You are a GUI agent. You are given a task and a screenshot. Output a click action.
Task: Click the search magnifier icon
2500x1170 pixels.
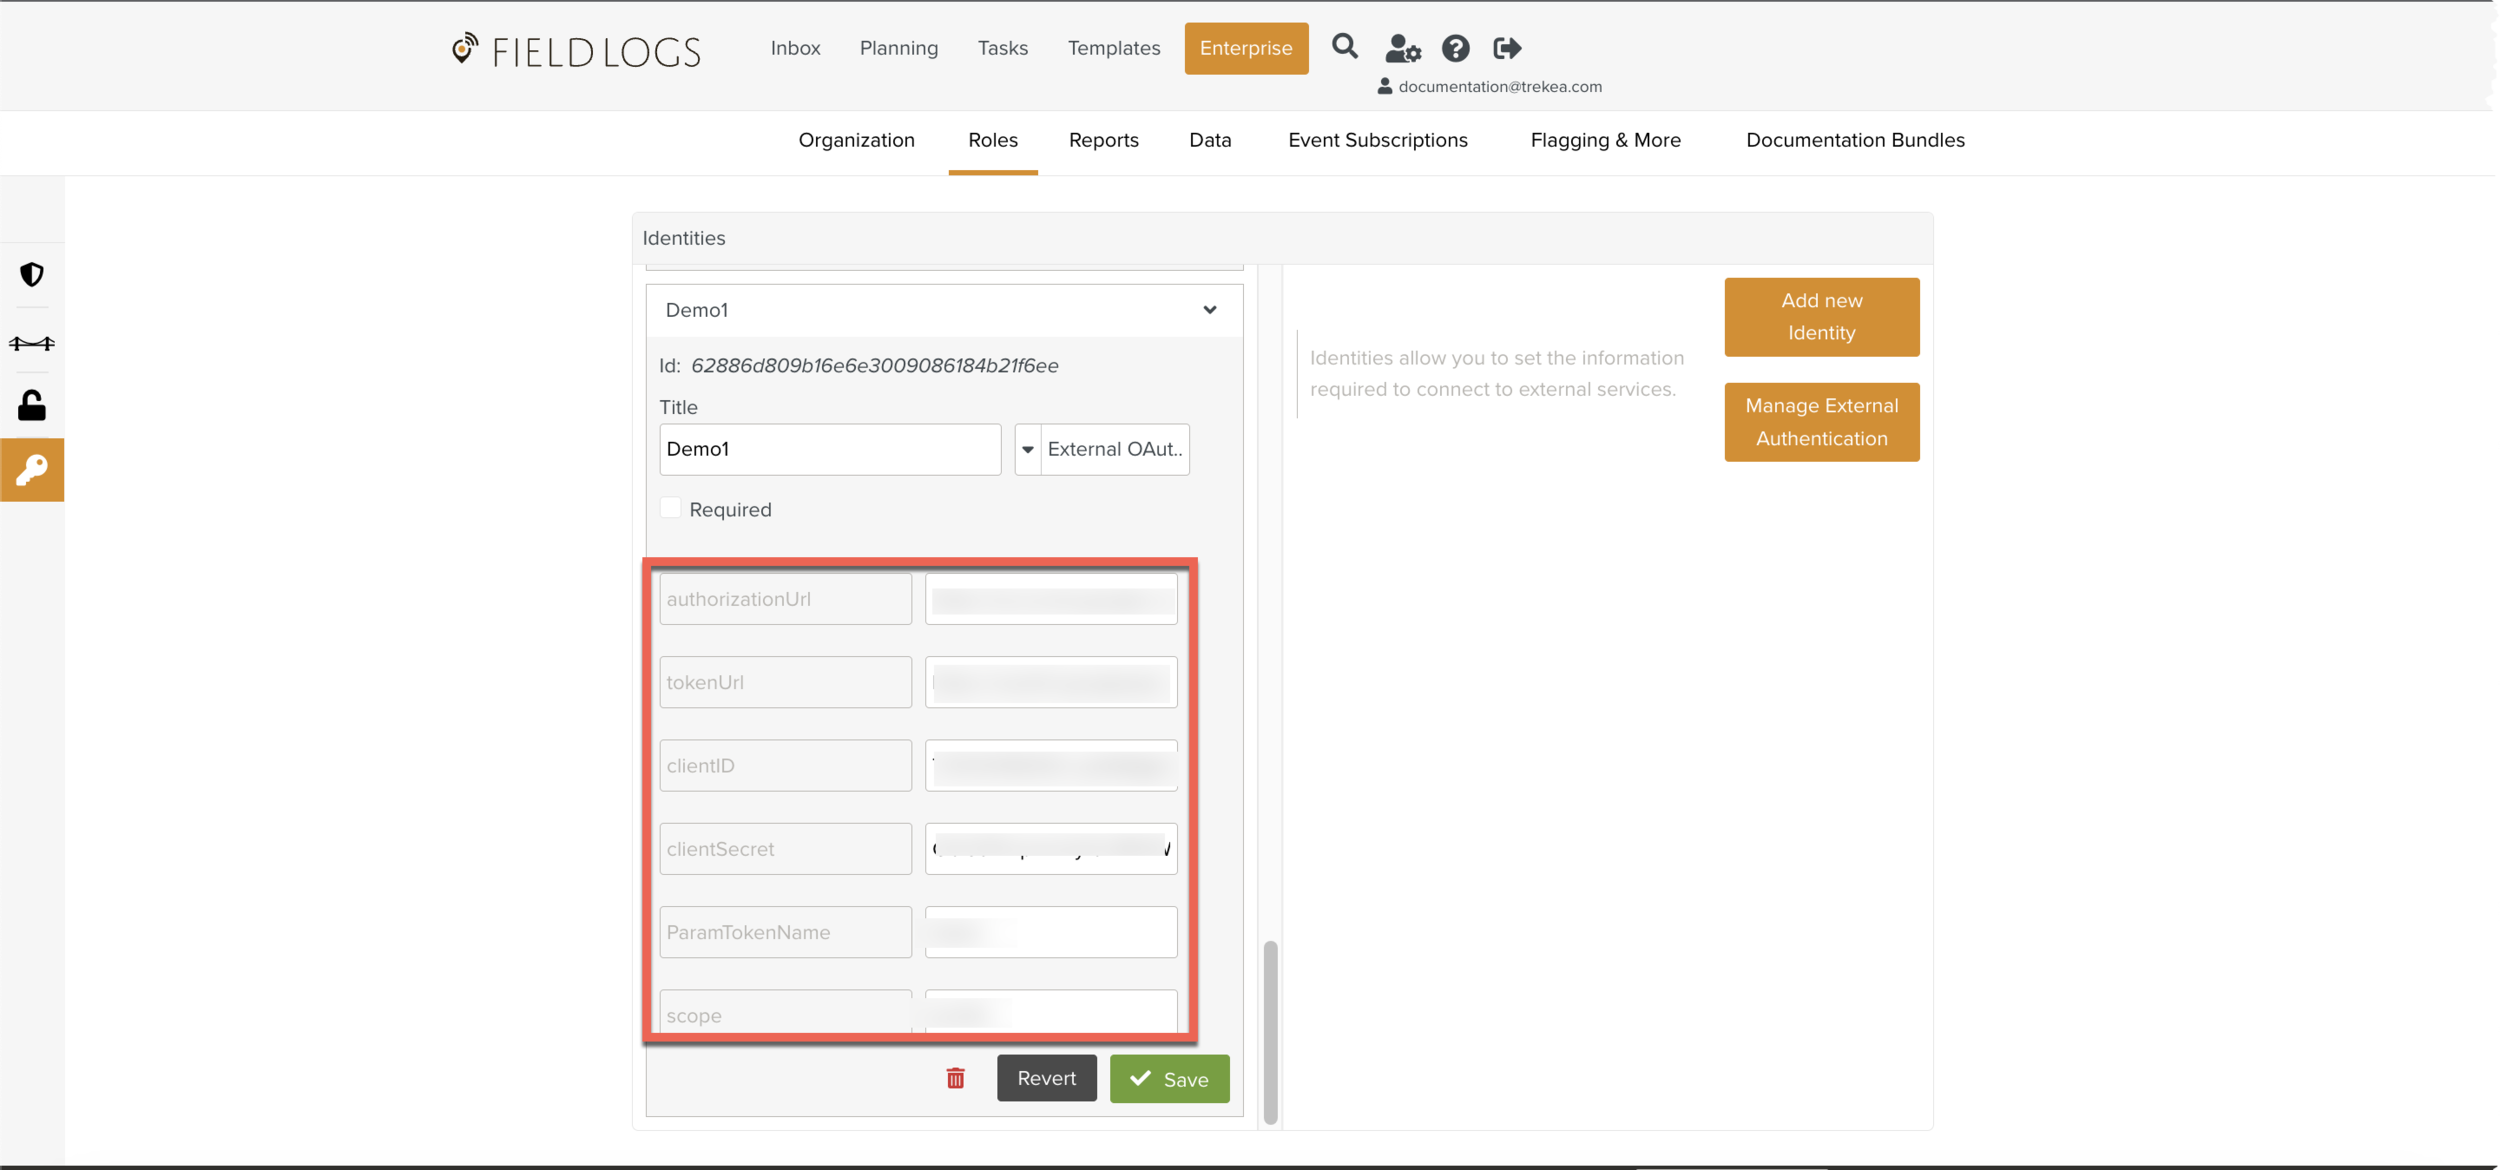1344,47
